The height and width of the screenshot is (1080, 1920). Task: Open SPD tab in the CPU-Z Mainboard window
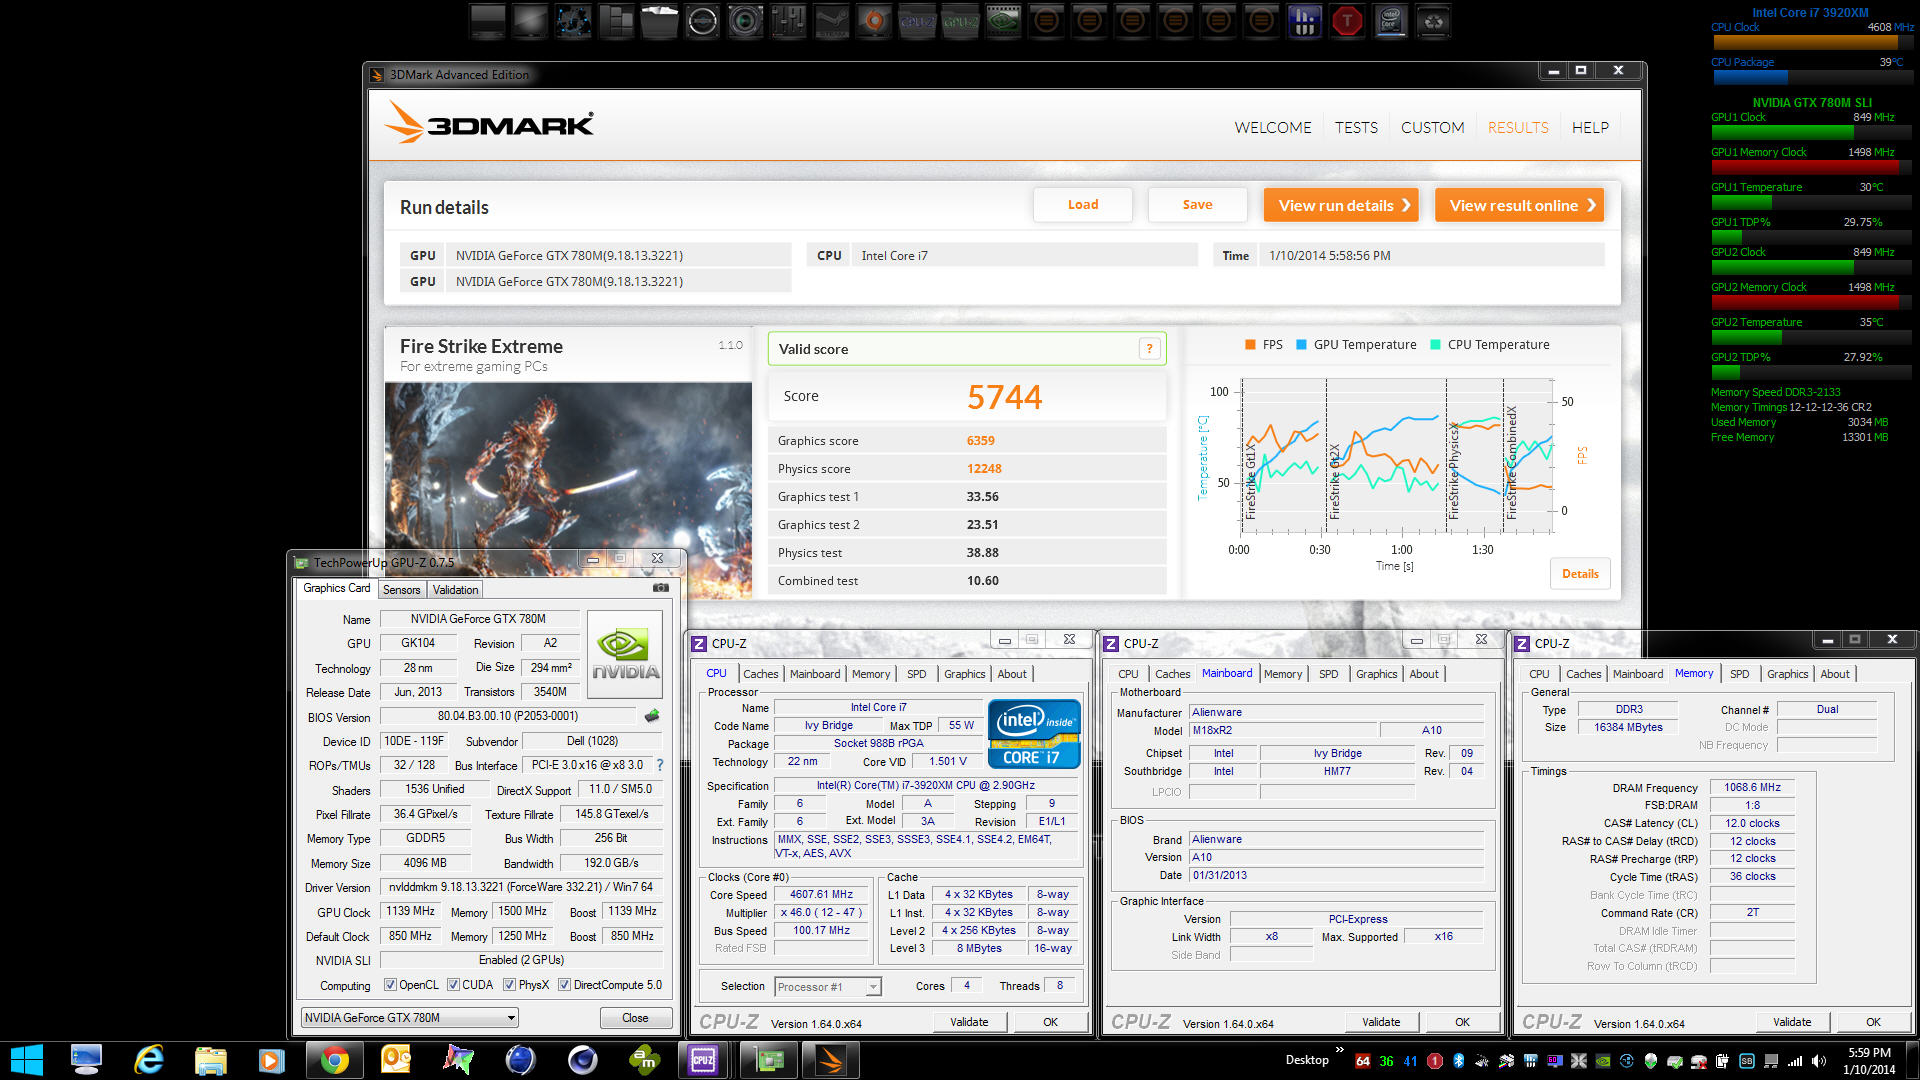(1328, 674)
